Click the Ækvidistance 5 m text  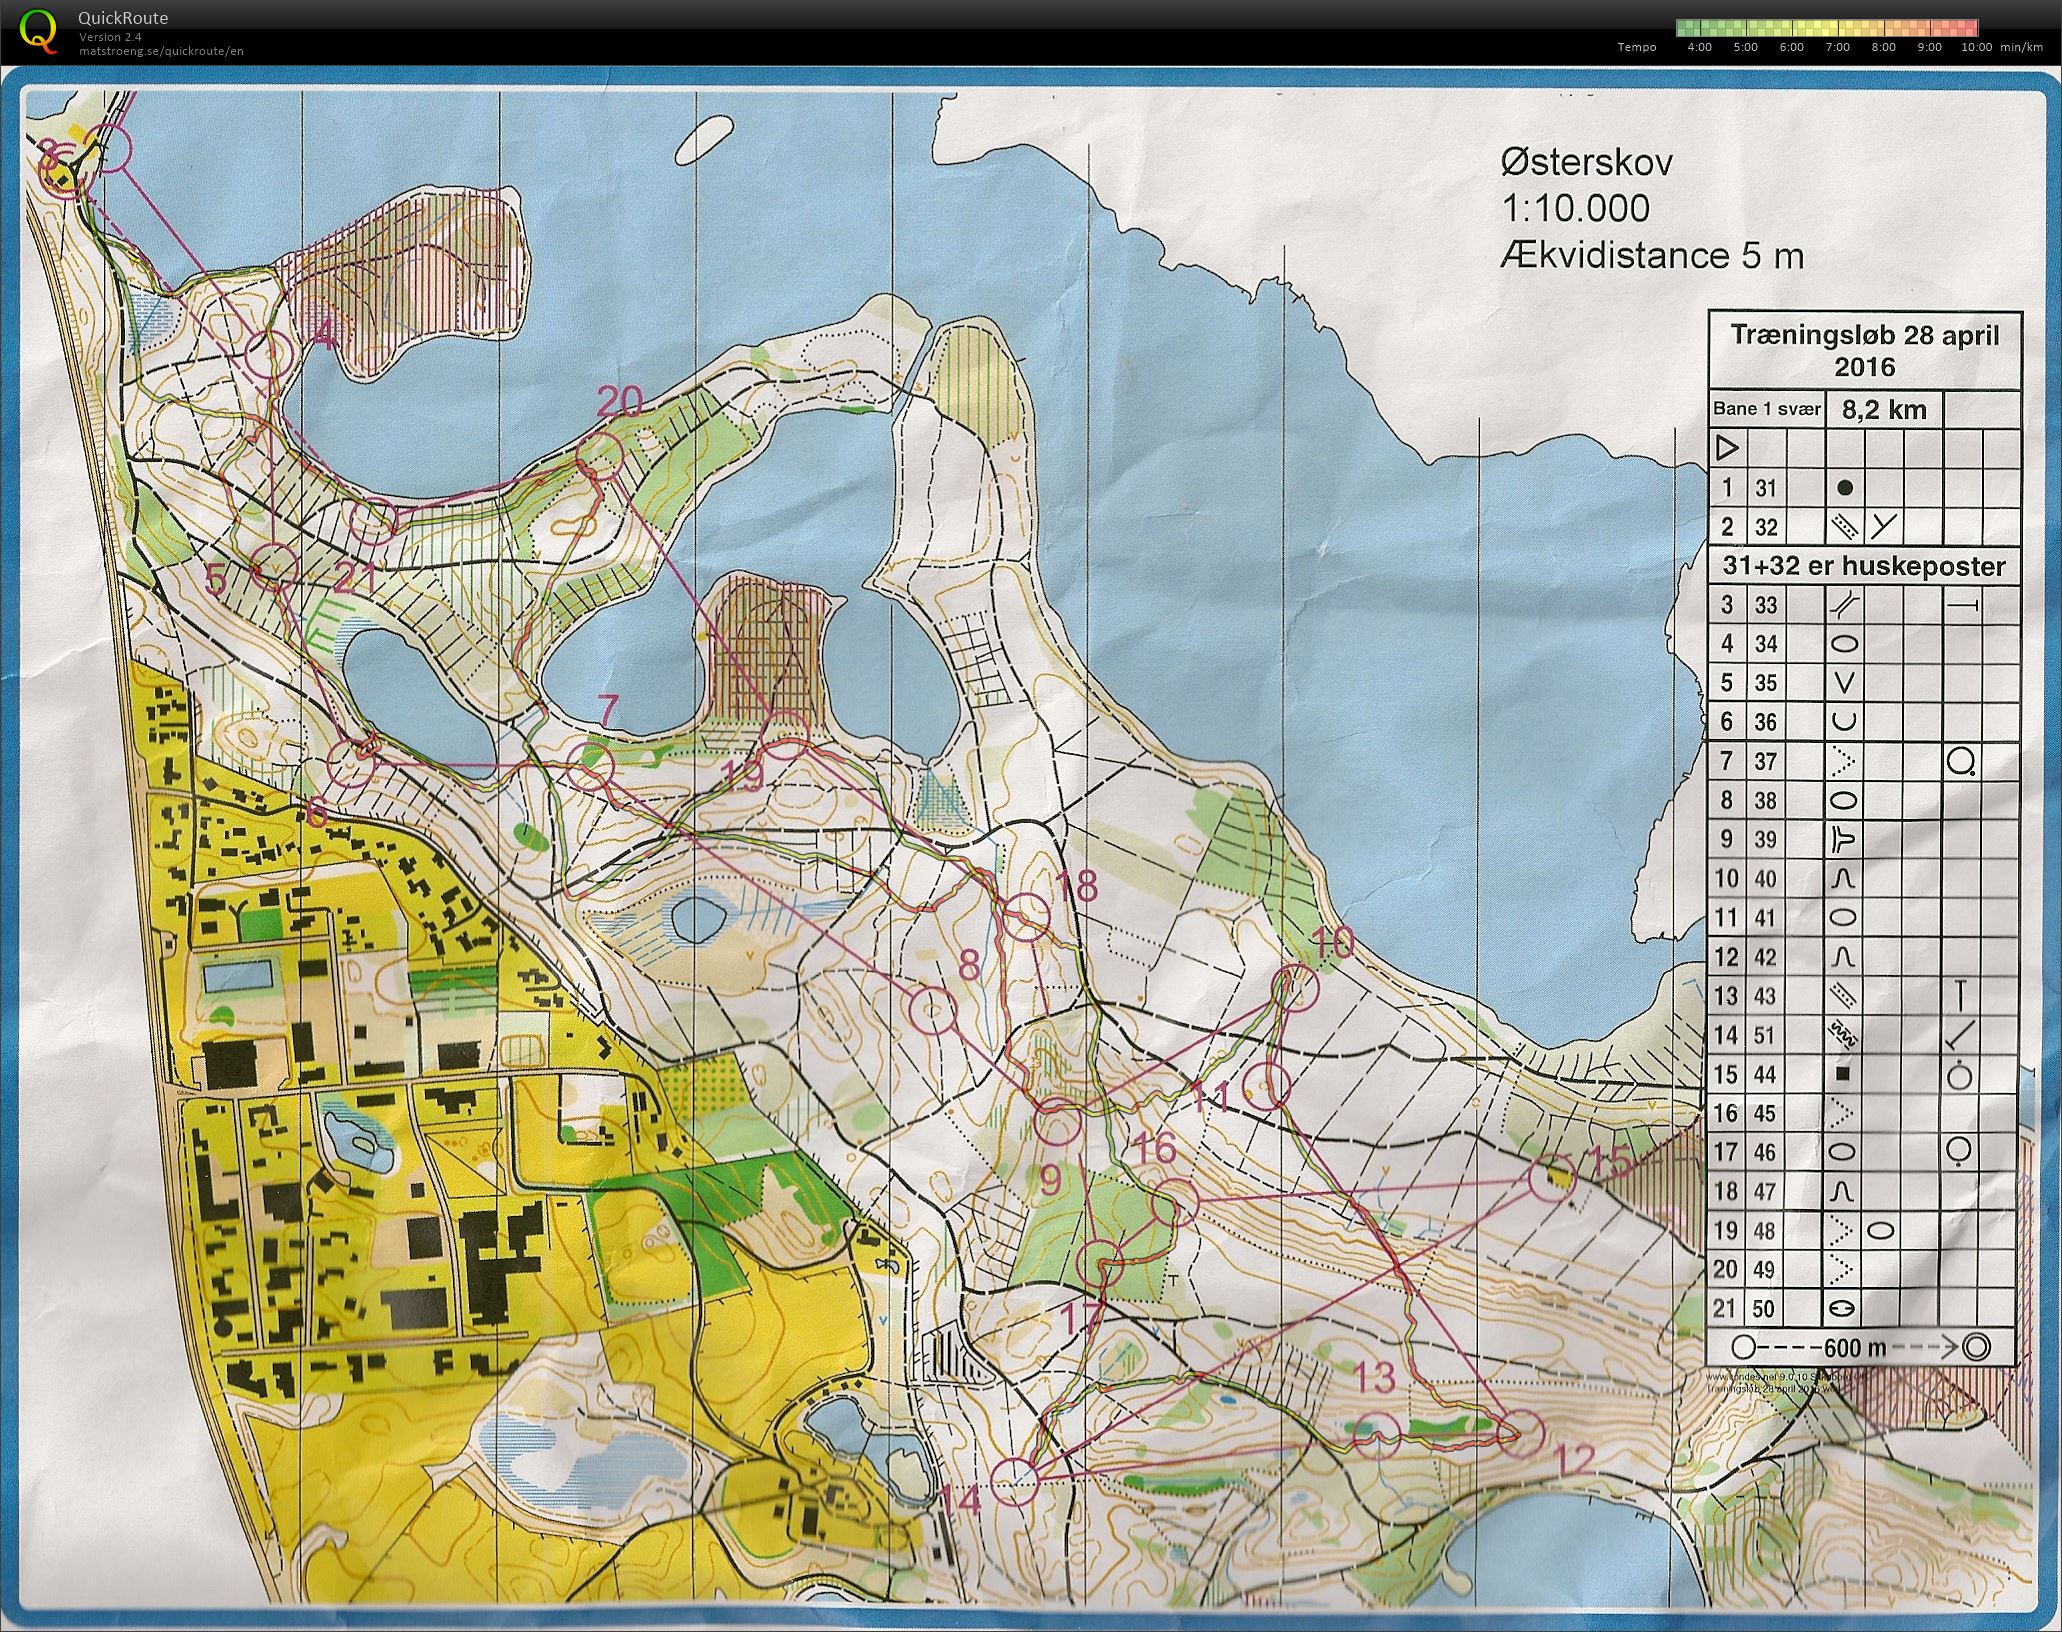click(x=1652, y=255)
